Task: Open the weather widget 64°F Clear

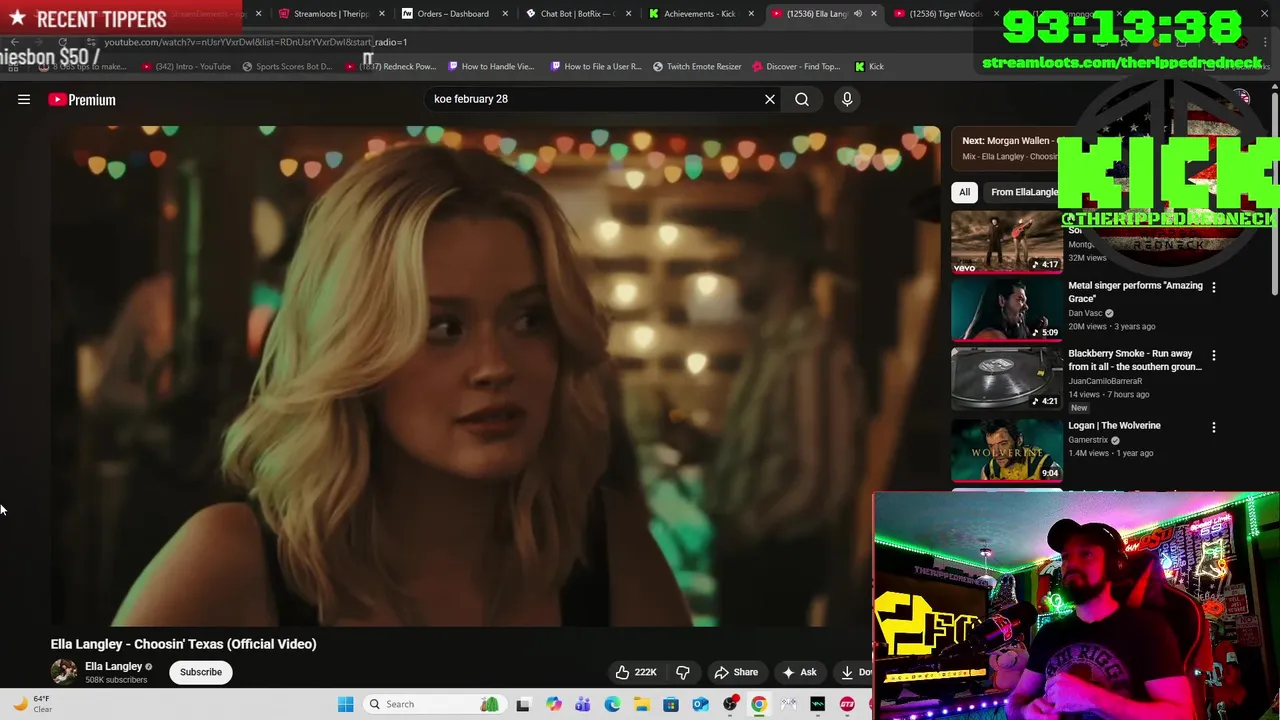Action: [33, 704]
